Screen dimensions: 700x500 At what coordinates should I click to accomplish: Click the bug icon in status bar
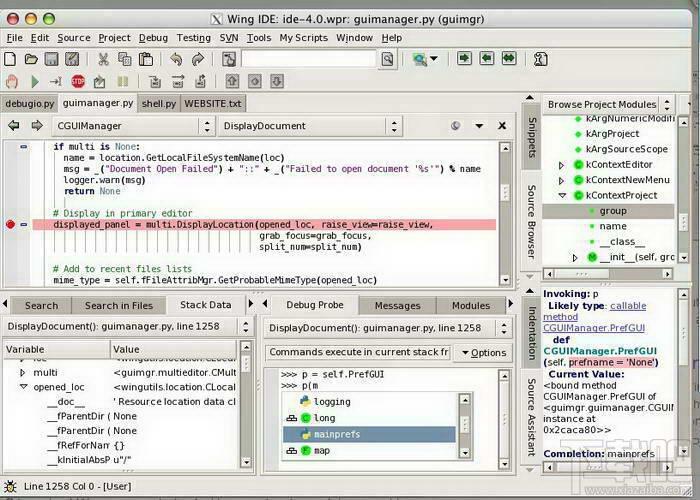point(10,486)
